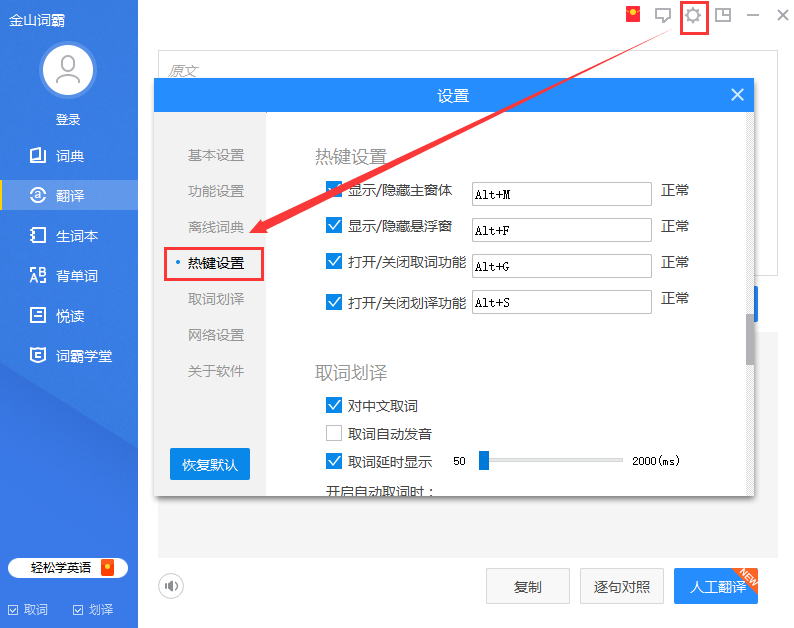Enable 取词自动发音 option
The width and height of the screenshot is (794, 628).
[x=334, y=433]
